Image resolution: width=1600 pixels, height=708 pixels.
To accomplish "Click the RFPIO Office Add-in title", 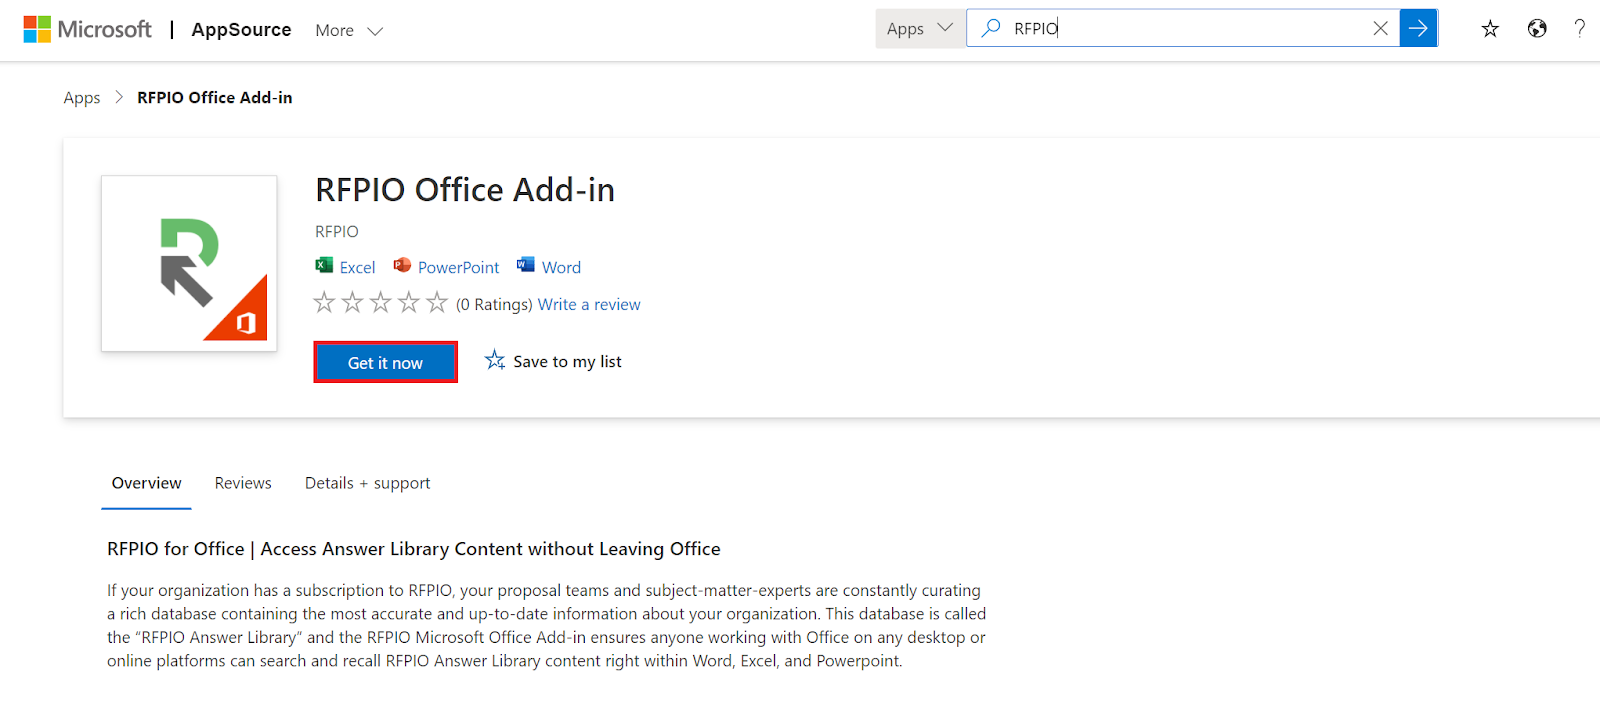I will point(465,190).
